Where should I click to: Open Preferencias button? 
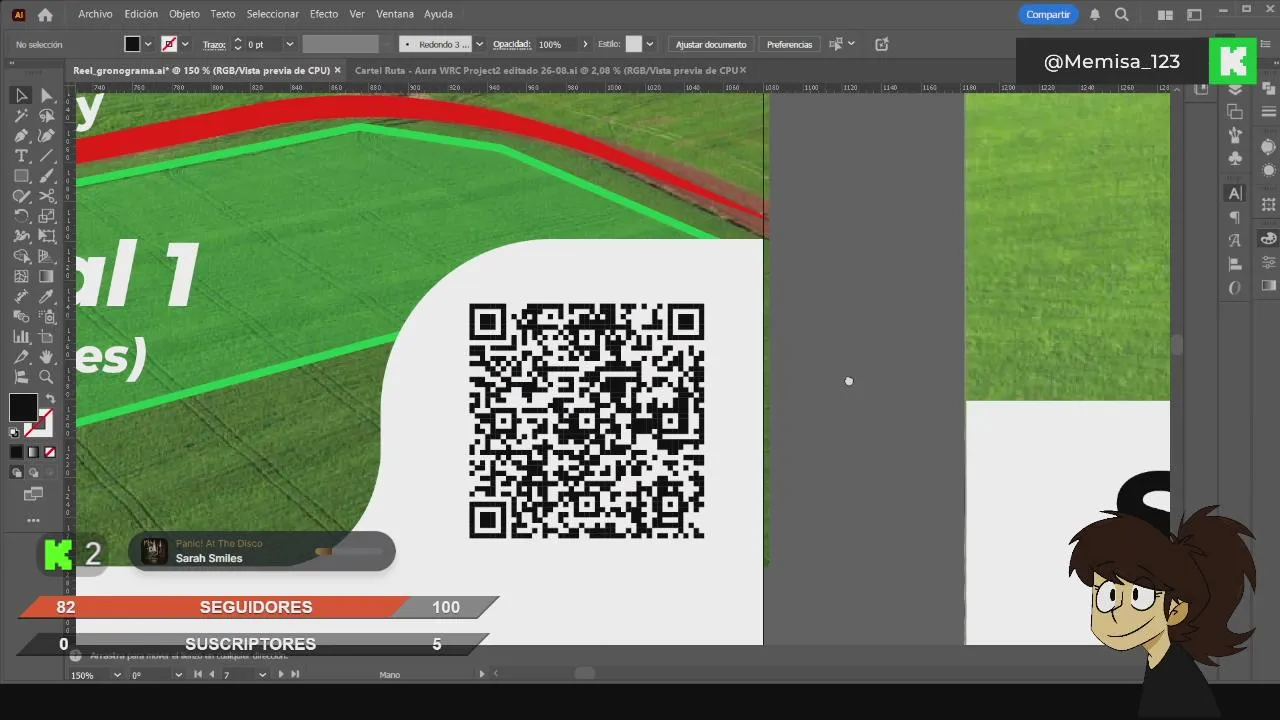(x=789, y=44)
